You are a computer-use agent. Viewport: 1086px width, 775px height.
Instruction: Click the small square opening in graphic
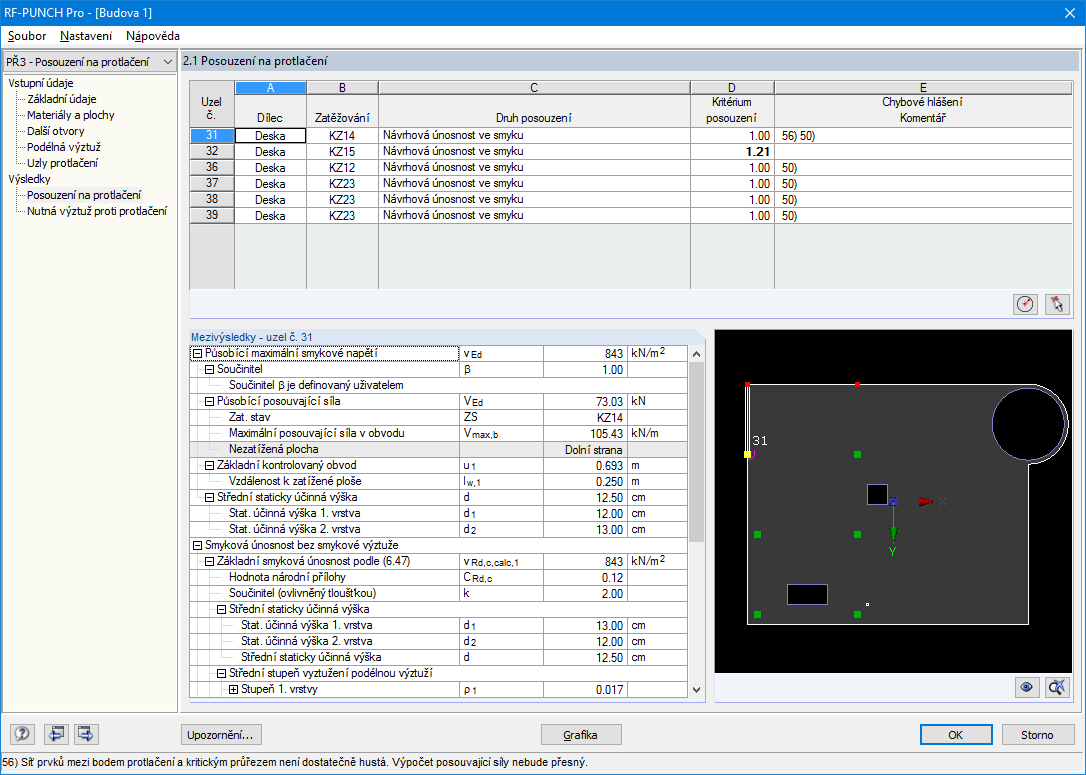point(878,495)
